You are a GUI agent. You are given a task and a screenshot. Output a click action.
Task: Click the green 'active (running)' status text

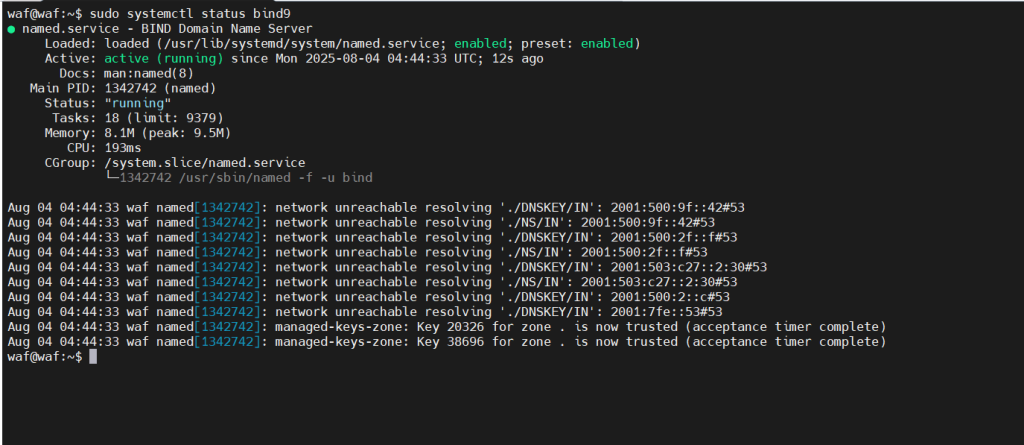point(164,59)
